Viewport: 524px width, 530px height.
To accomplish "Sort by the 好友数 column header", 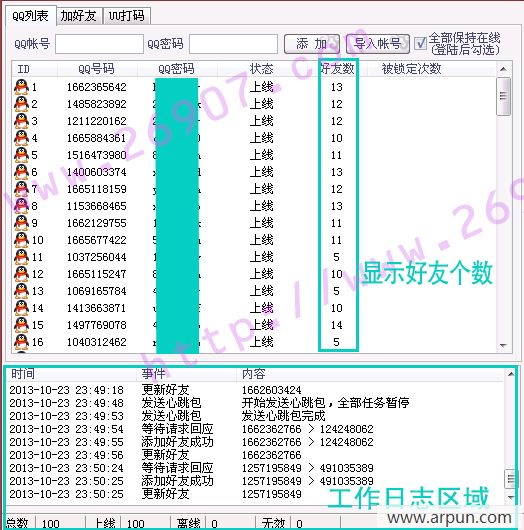I will (337, 69).
